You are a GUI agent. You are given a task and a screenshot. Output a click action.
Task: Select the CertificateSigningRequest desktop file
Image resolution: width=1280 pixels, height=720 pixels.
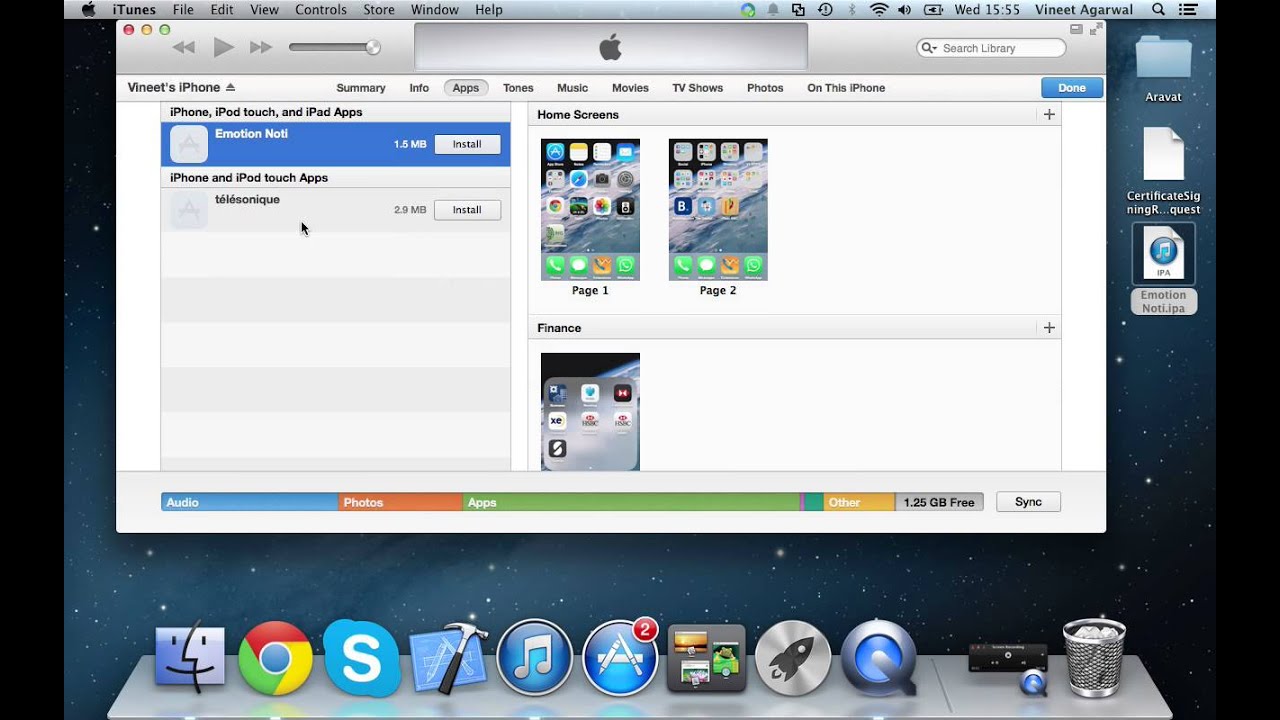(x=1163, y=171)
